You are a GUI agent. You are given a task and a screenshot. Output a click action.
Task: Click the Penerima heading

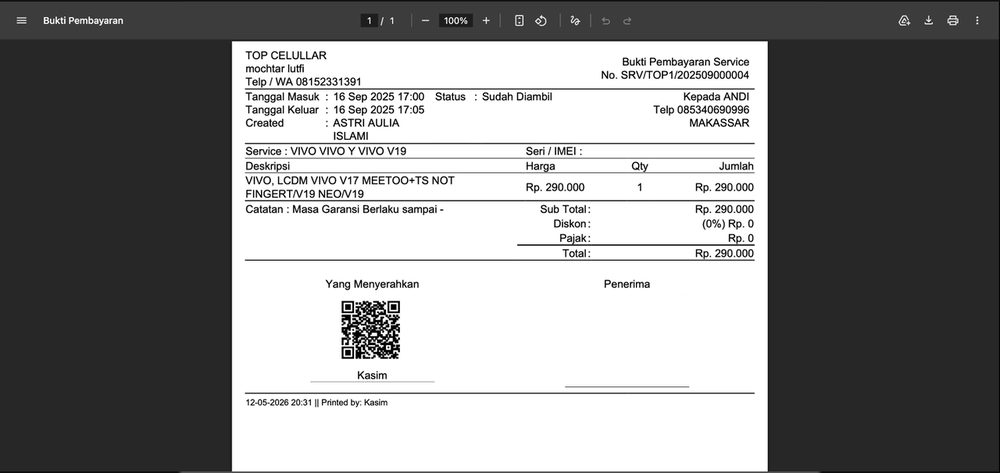tap(627, 284)
